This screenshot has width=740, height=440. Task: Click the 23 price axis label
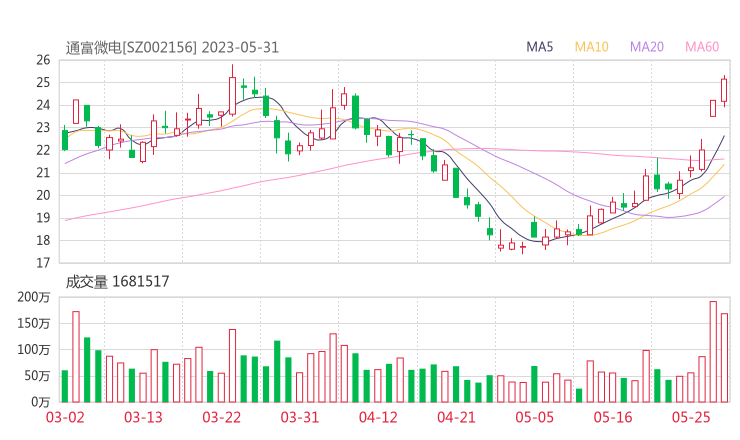[x=43, y=127]
